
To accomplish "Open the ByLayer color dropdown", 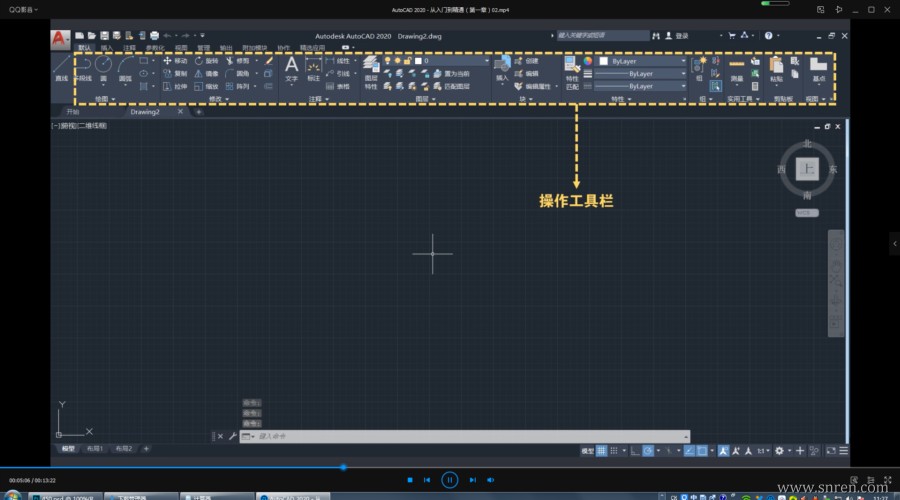I will click(x=643, y=61).
